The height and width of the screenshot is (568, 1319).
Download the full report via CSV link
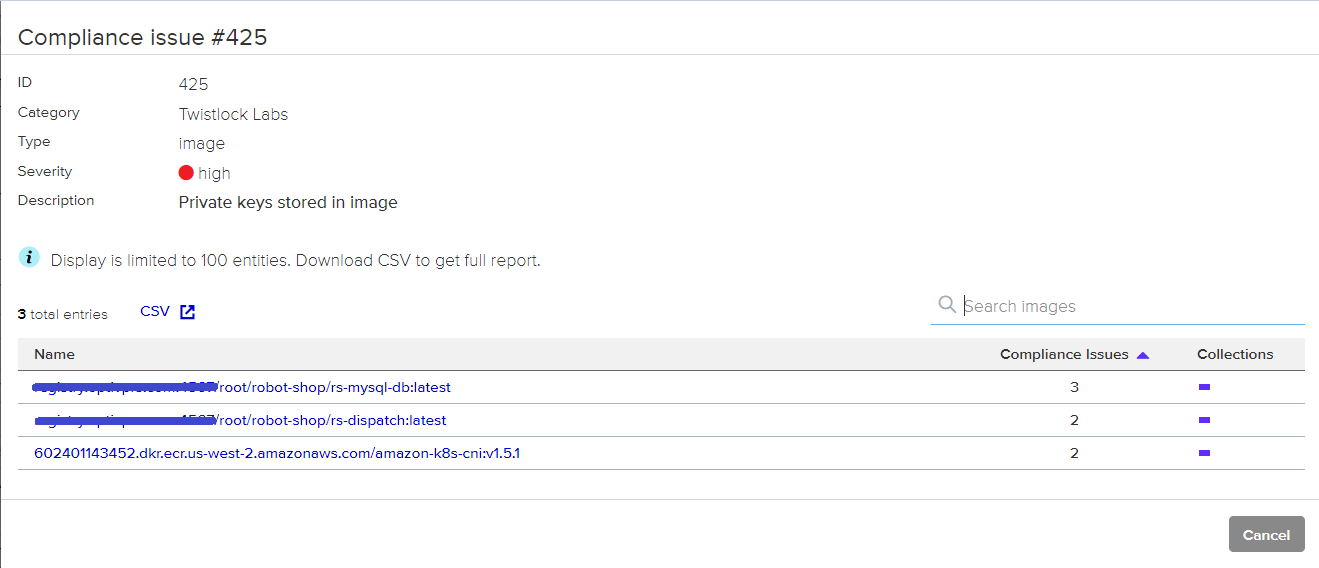(155, 312)
